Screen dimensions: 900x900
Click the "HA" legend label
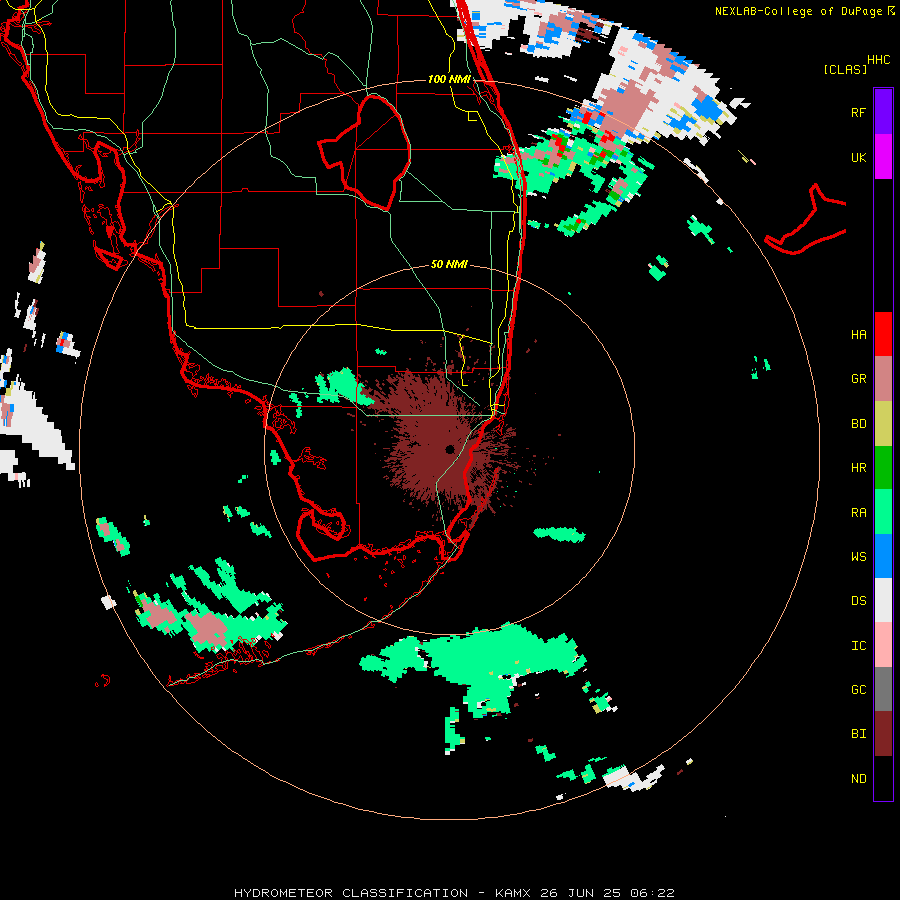[x=858, y=335]
